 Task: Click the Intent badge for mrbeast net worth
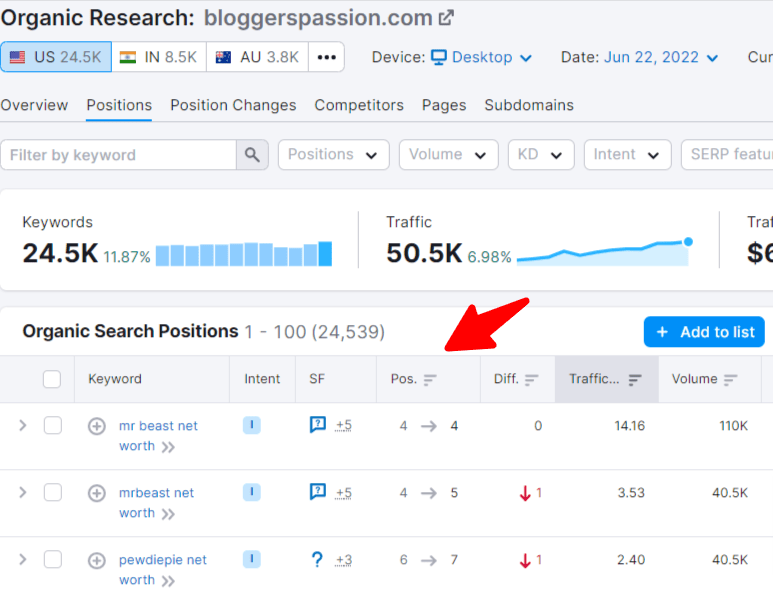251,492
